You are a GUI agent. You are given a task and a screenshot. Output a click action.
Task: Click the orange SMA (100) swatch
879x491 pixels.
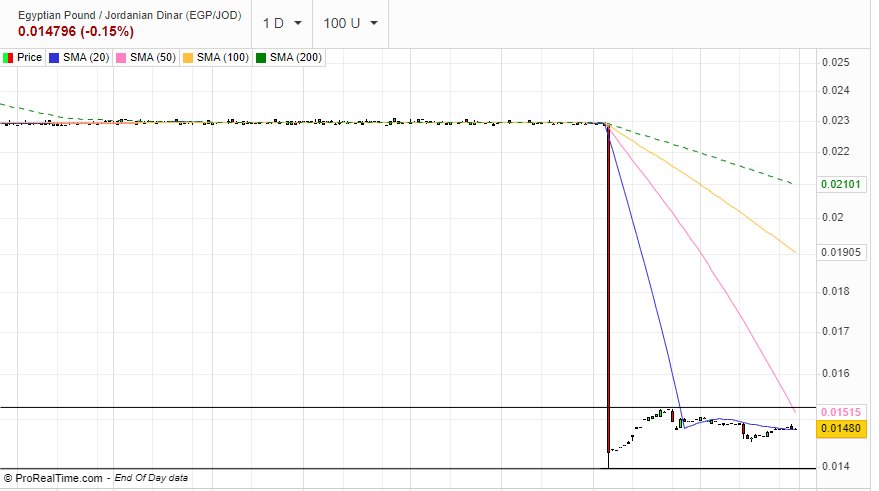pos(188,58)
